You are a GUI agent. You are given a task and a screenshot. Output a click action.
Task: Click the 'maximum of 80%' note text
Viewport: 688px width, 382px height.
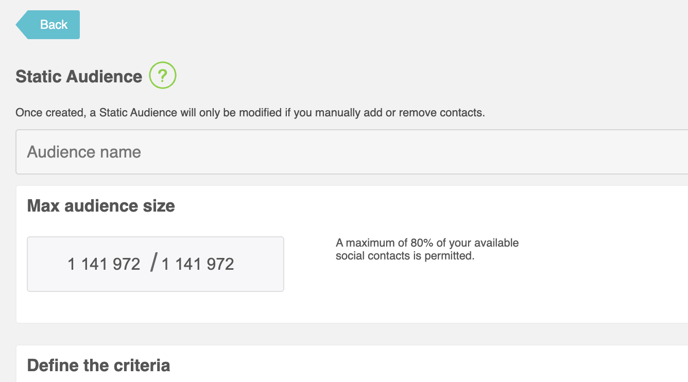pyautogui.click(x=427, y=243)
